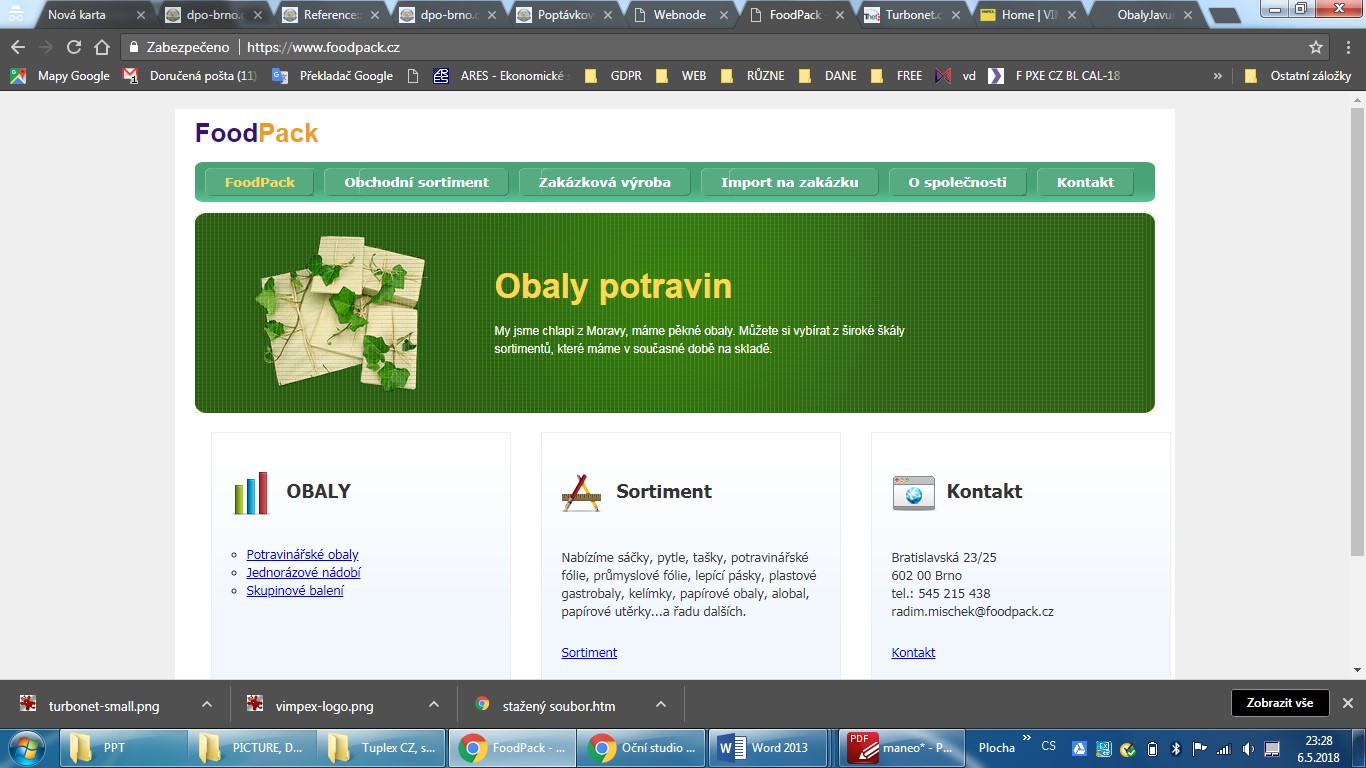
Task: Follow the Kontakt link under the address
Action: [x=913, y=652]
